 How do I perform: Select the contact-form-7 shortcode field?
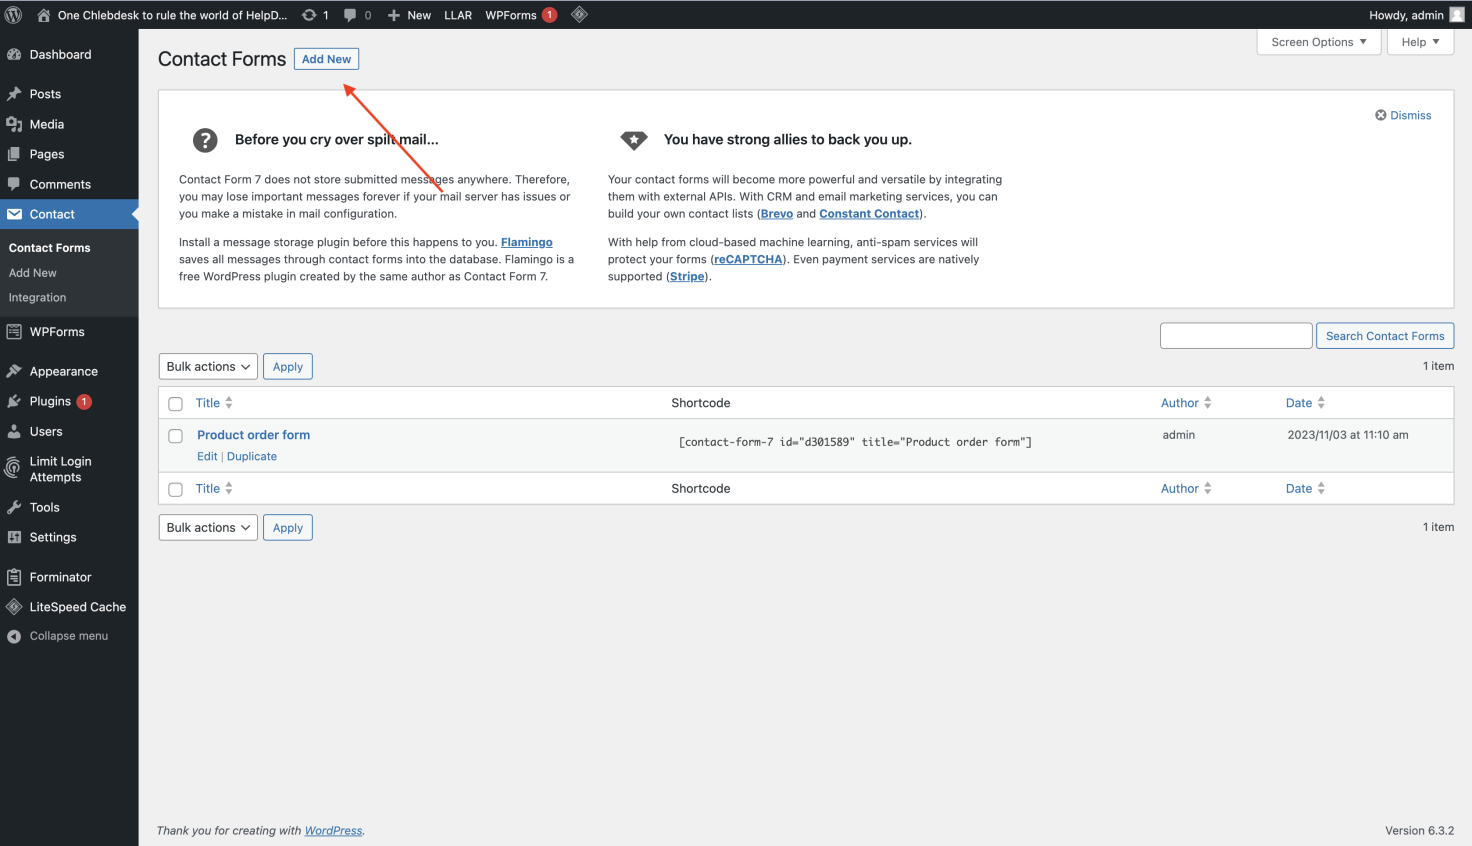pyautogui.click(x=855, y=442)
